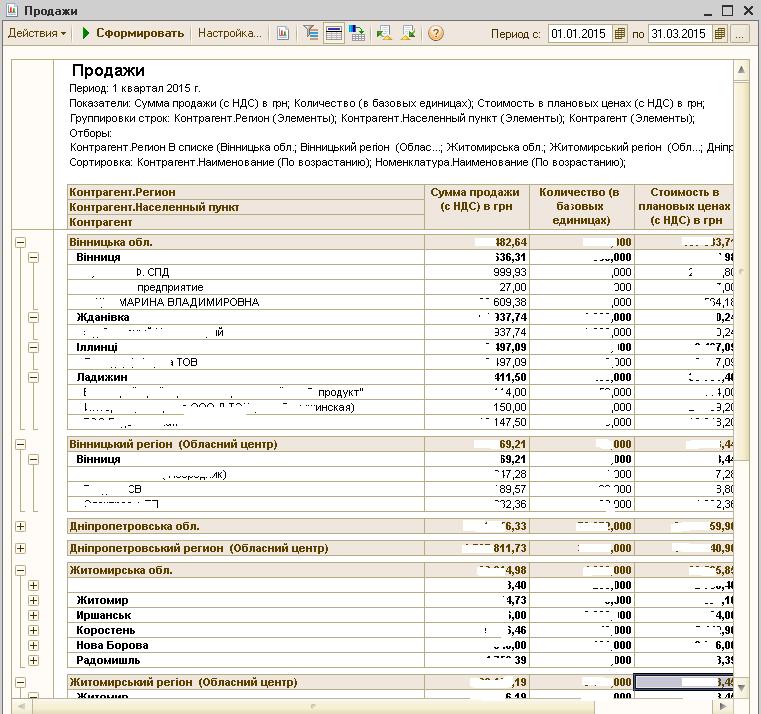Select the Сумма продажи (с НДС) column header
The height and width of the screenshot is (714, 761).
(477, 207)
